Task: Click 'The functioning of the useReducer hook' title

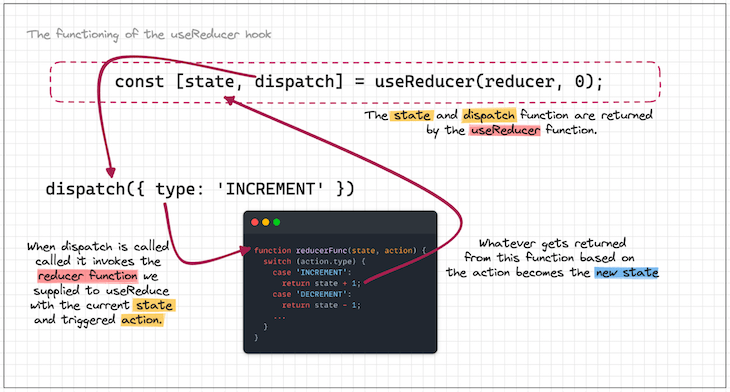Action: (149, 34)
